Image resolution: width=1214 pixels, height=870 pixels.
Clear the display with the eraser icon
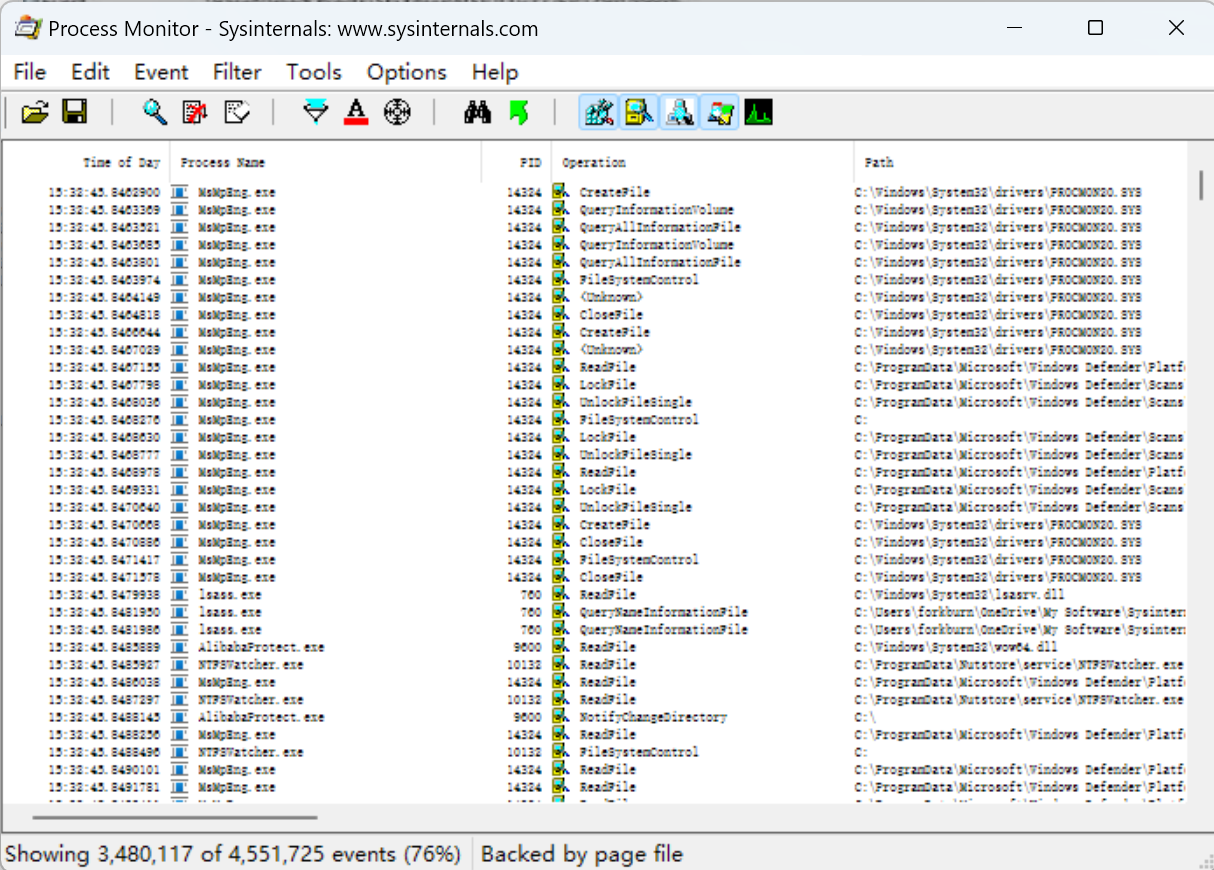236,112
